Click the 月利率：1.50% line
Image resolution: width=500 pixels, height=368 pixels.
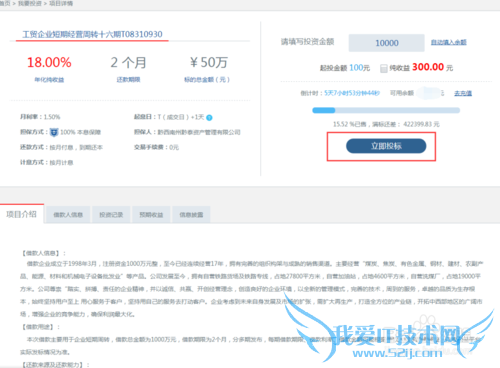pos(40,117)
